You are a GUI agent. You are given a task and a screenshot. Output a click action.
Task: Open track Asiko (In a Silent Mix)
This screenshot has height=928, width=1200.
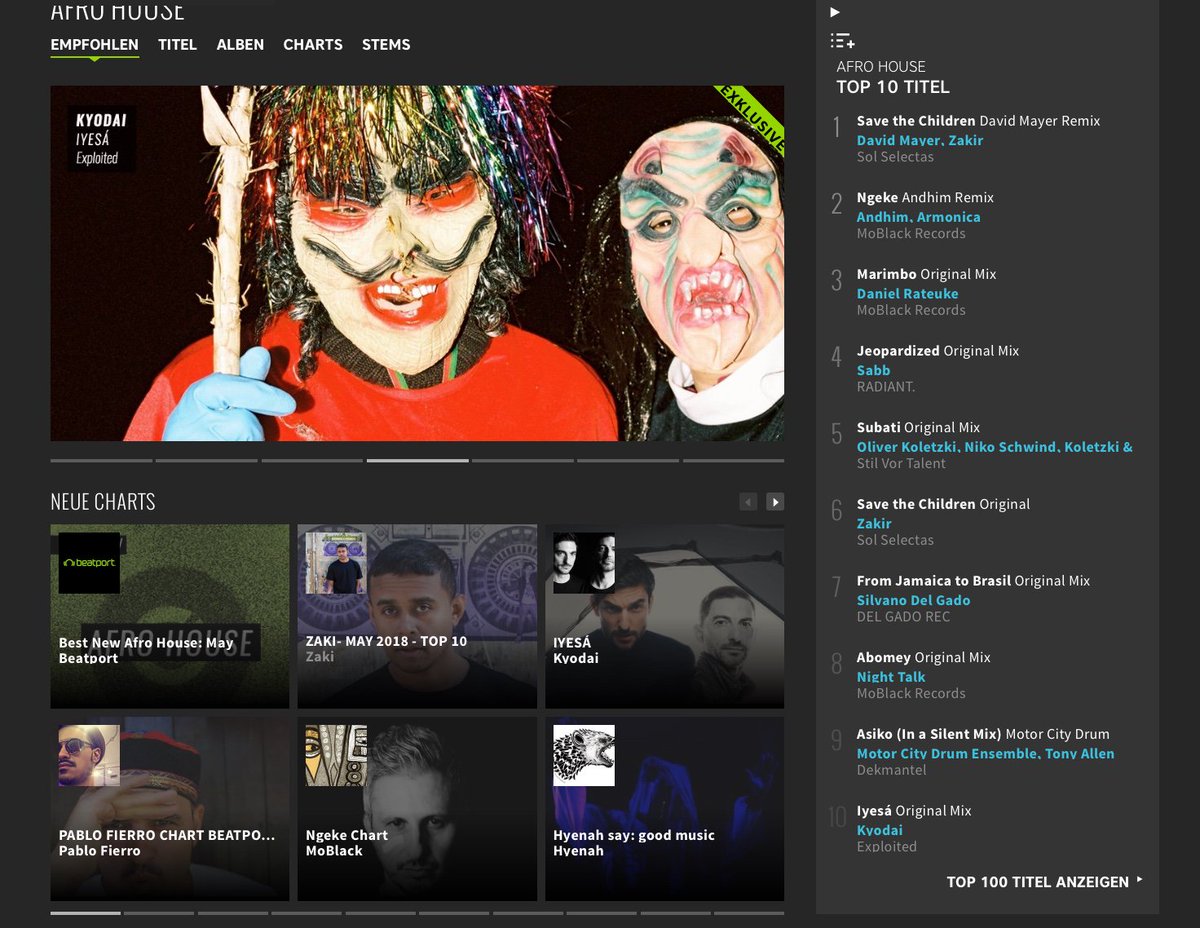[x=983, y=734]
